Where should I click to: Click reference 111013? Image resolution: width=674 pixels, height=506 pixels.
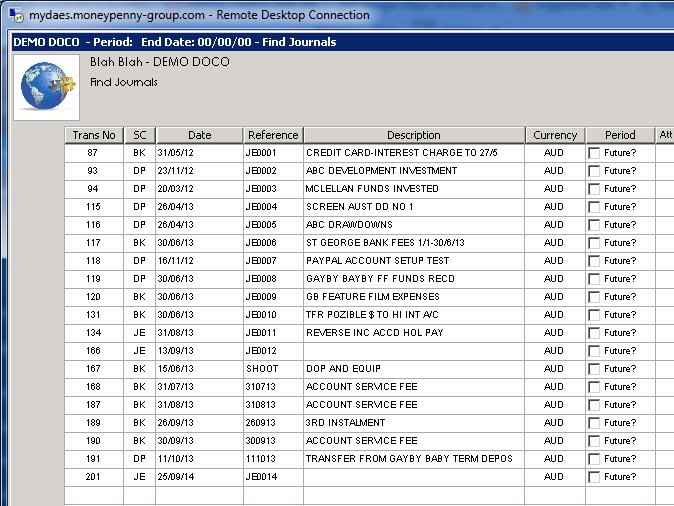[x=260, y=459]
